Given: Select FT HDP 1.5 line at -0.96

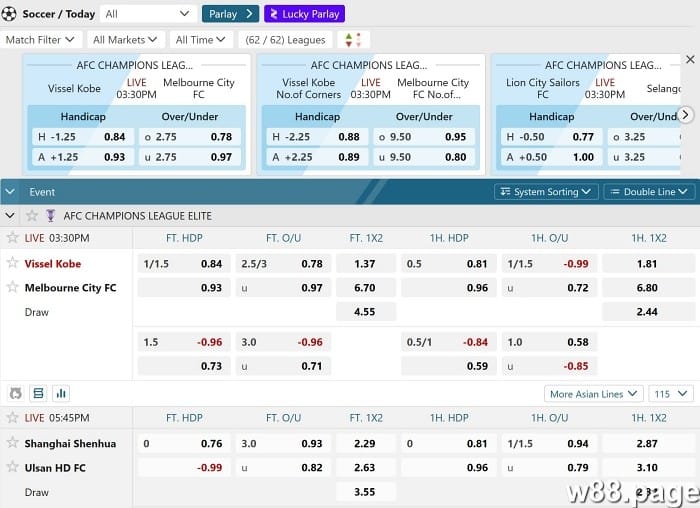Looking at the screenshot, I should click(184, 342).
